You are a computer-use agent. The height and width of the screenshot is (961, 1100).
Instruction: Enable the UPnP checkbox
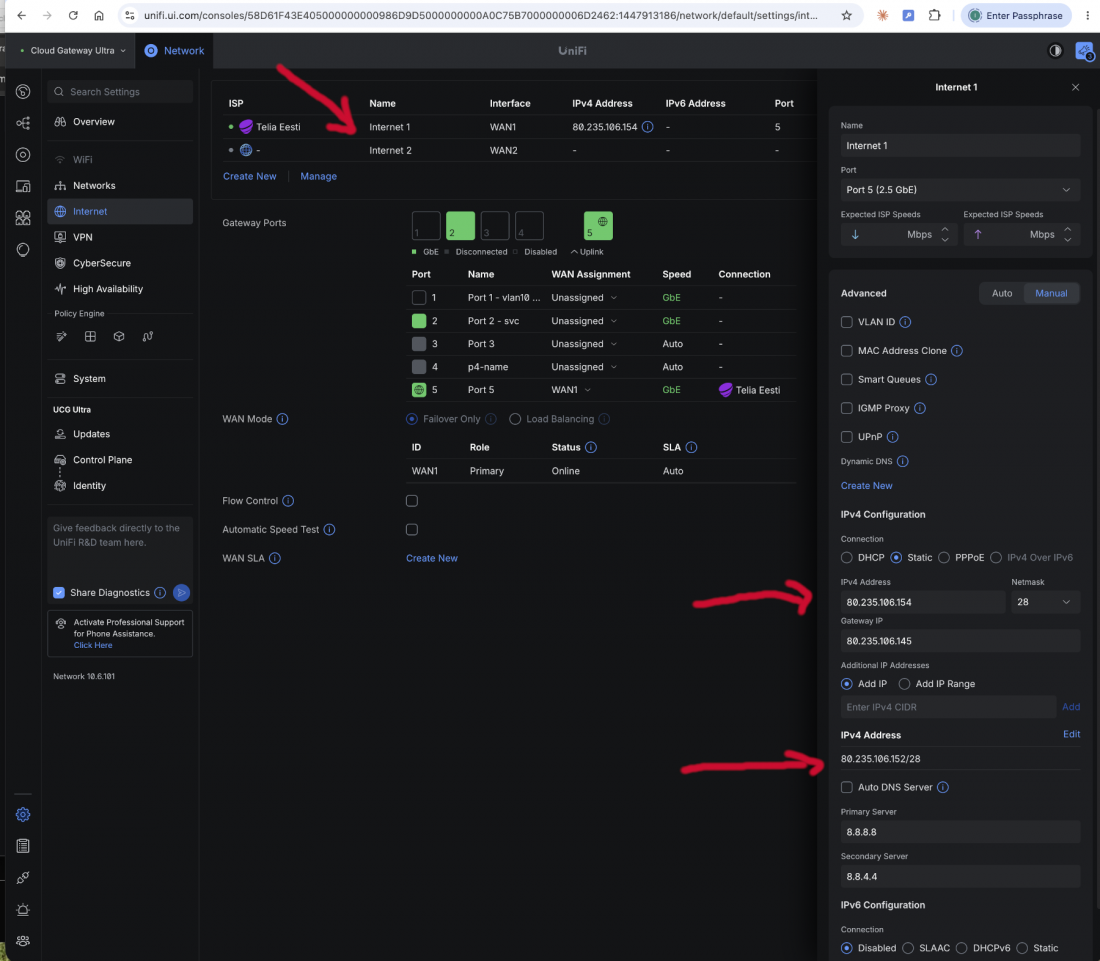pos(847,437)
